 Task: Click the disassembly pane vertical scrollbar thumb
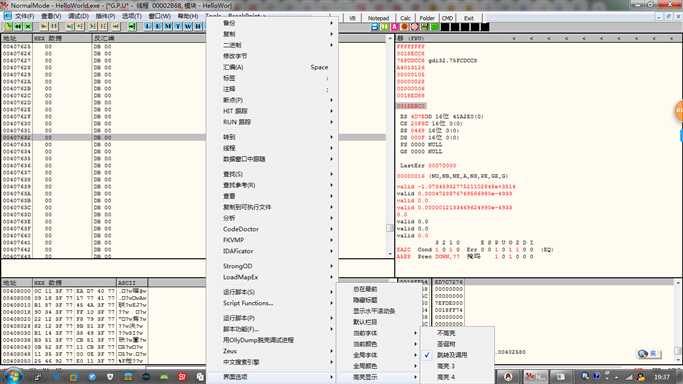point(389,228)
